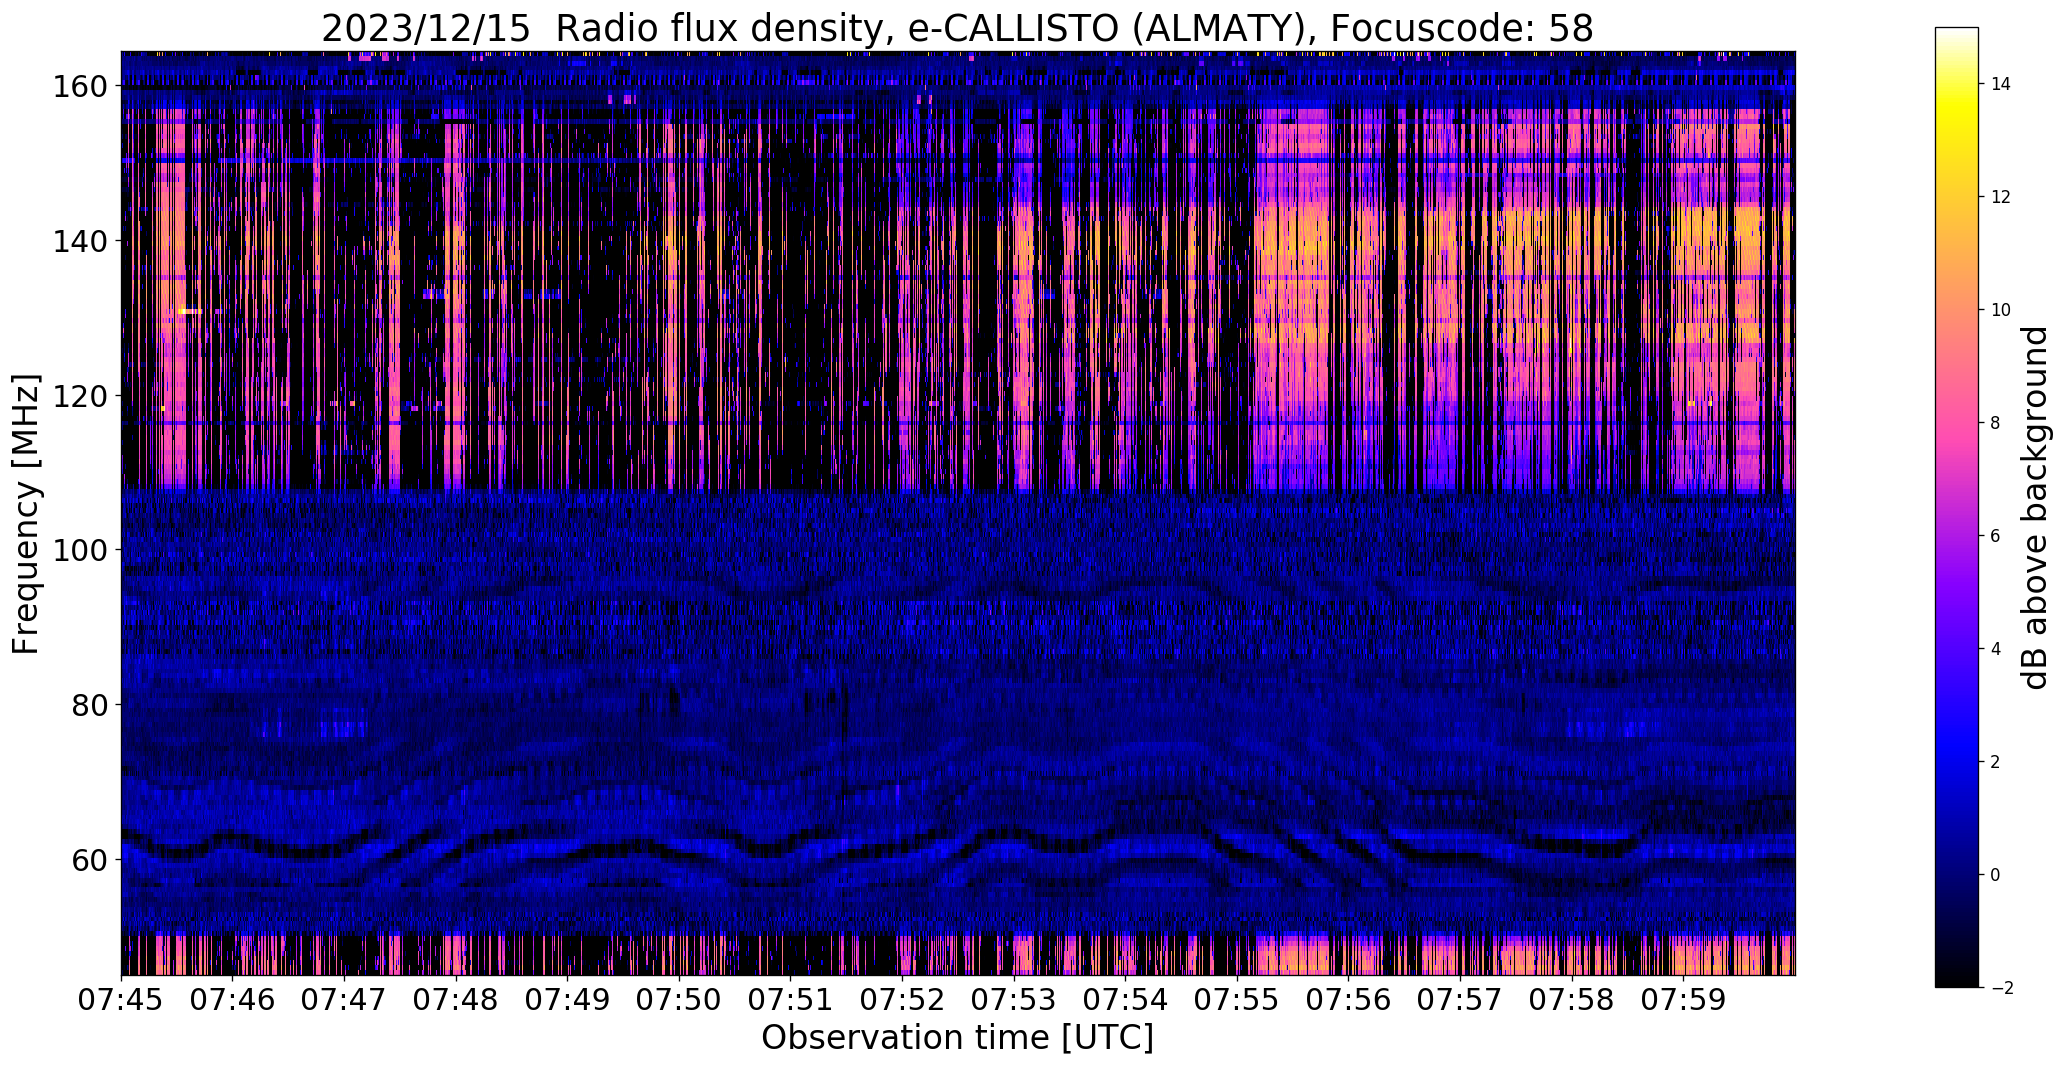Viewport: 2066px width, 1067px height.
Task: Click the 60 frequency tick label
Action: coord(88,859)
